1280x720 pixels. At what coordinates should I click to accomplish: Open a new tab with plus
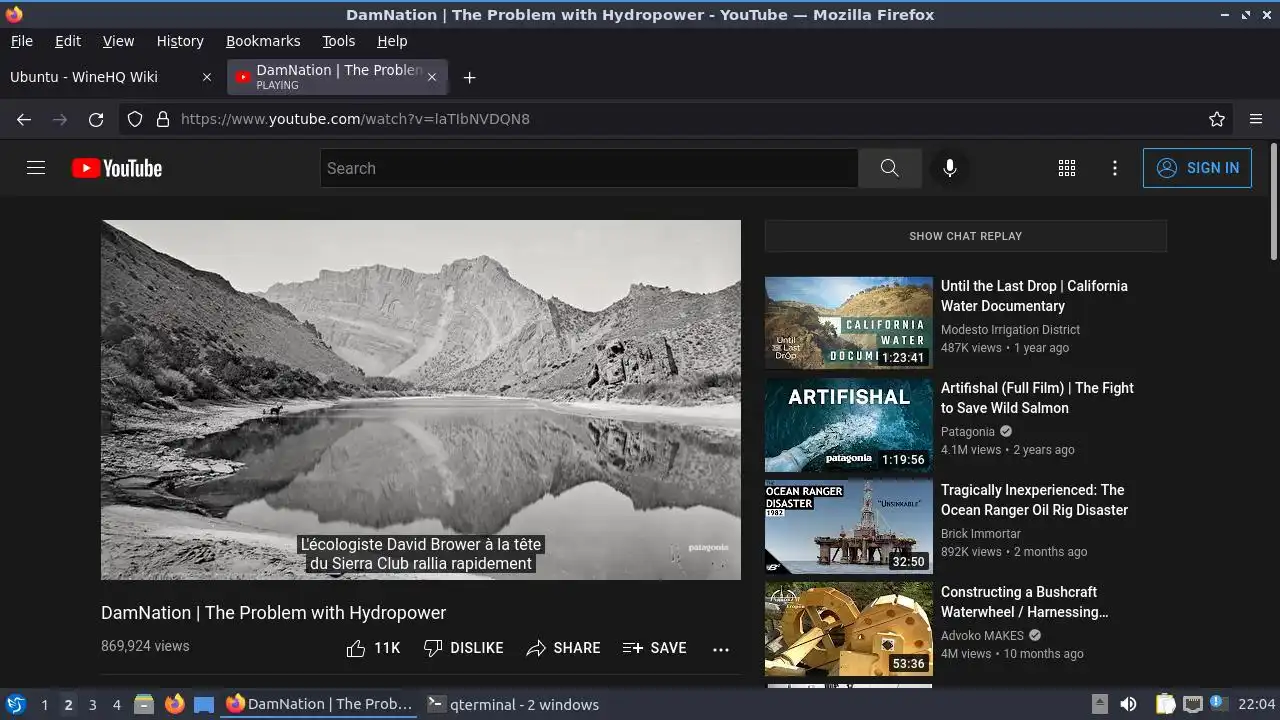point(469,77)
